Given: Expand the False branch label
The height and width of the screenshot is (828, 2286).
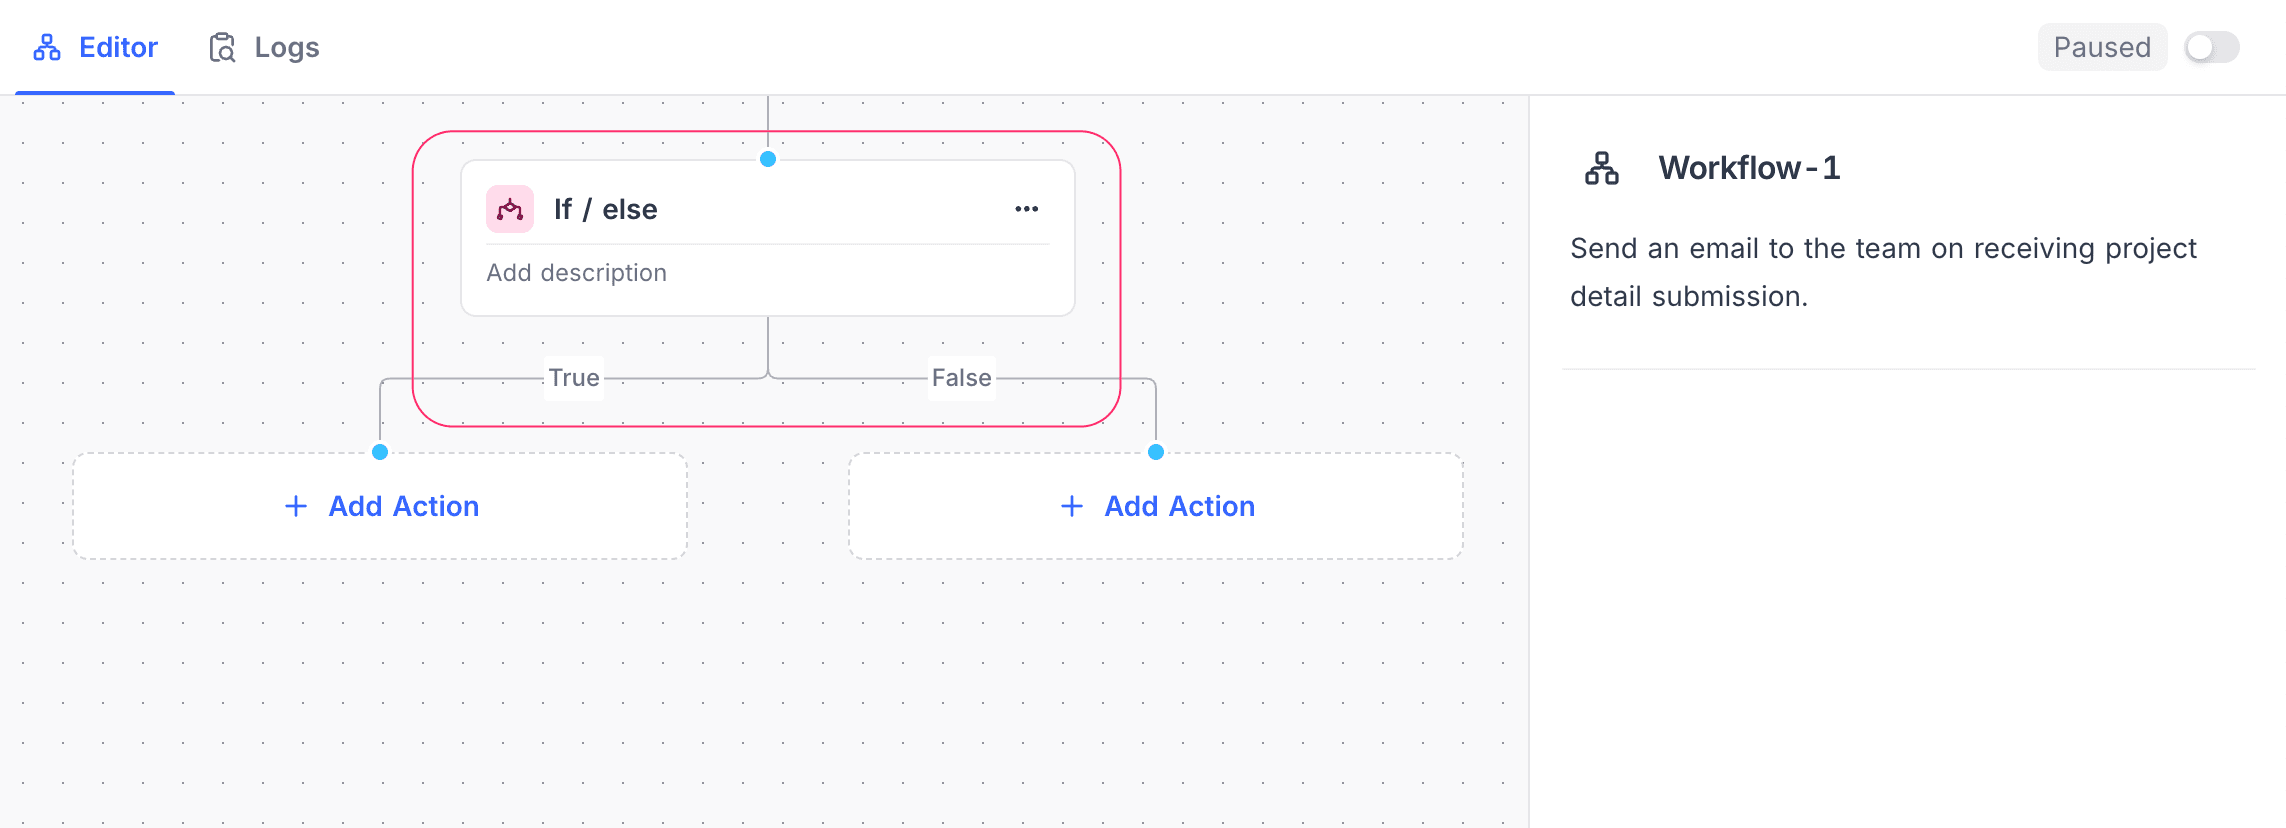Looking at the screenshot, I should (x=961, y=378).
